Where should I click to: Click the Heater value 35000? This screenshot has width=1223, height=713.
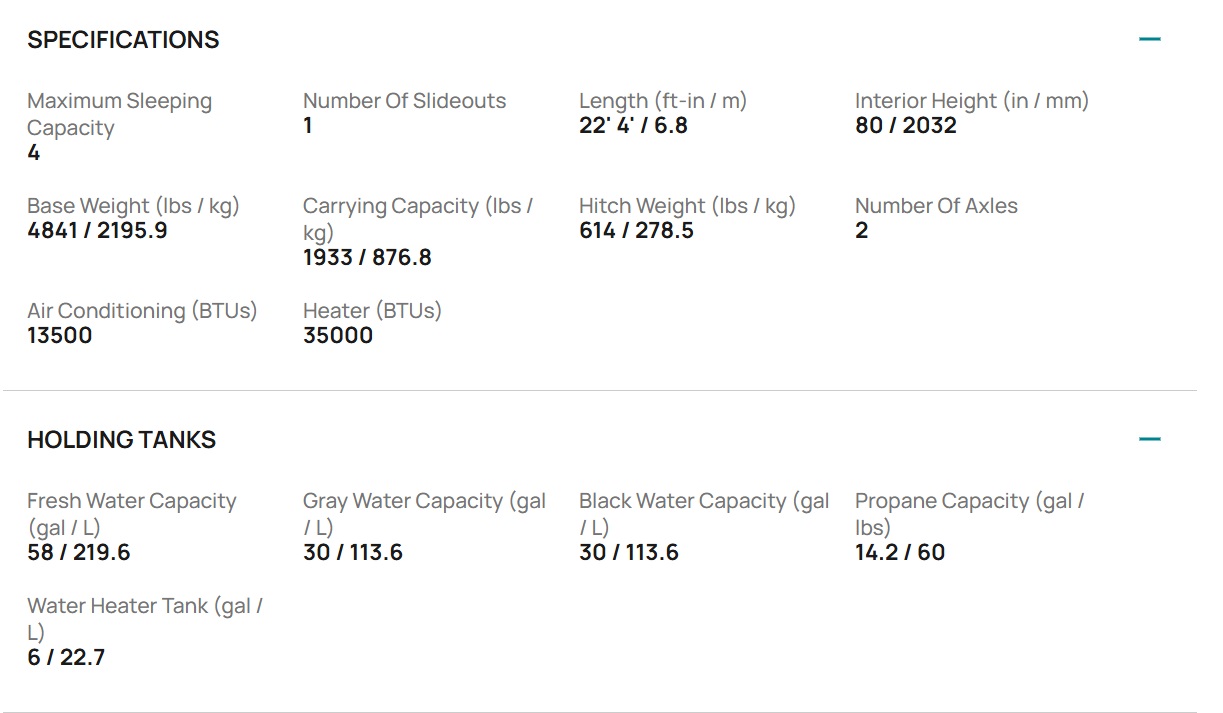[x=338, y=336]
